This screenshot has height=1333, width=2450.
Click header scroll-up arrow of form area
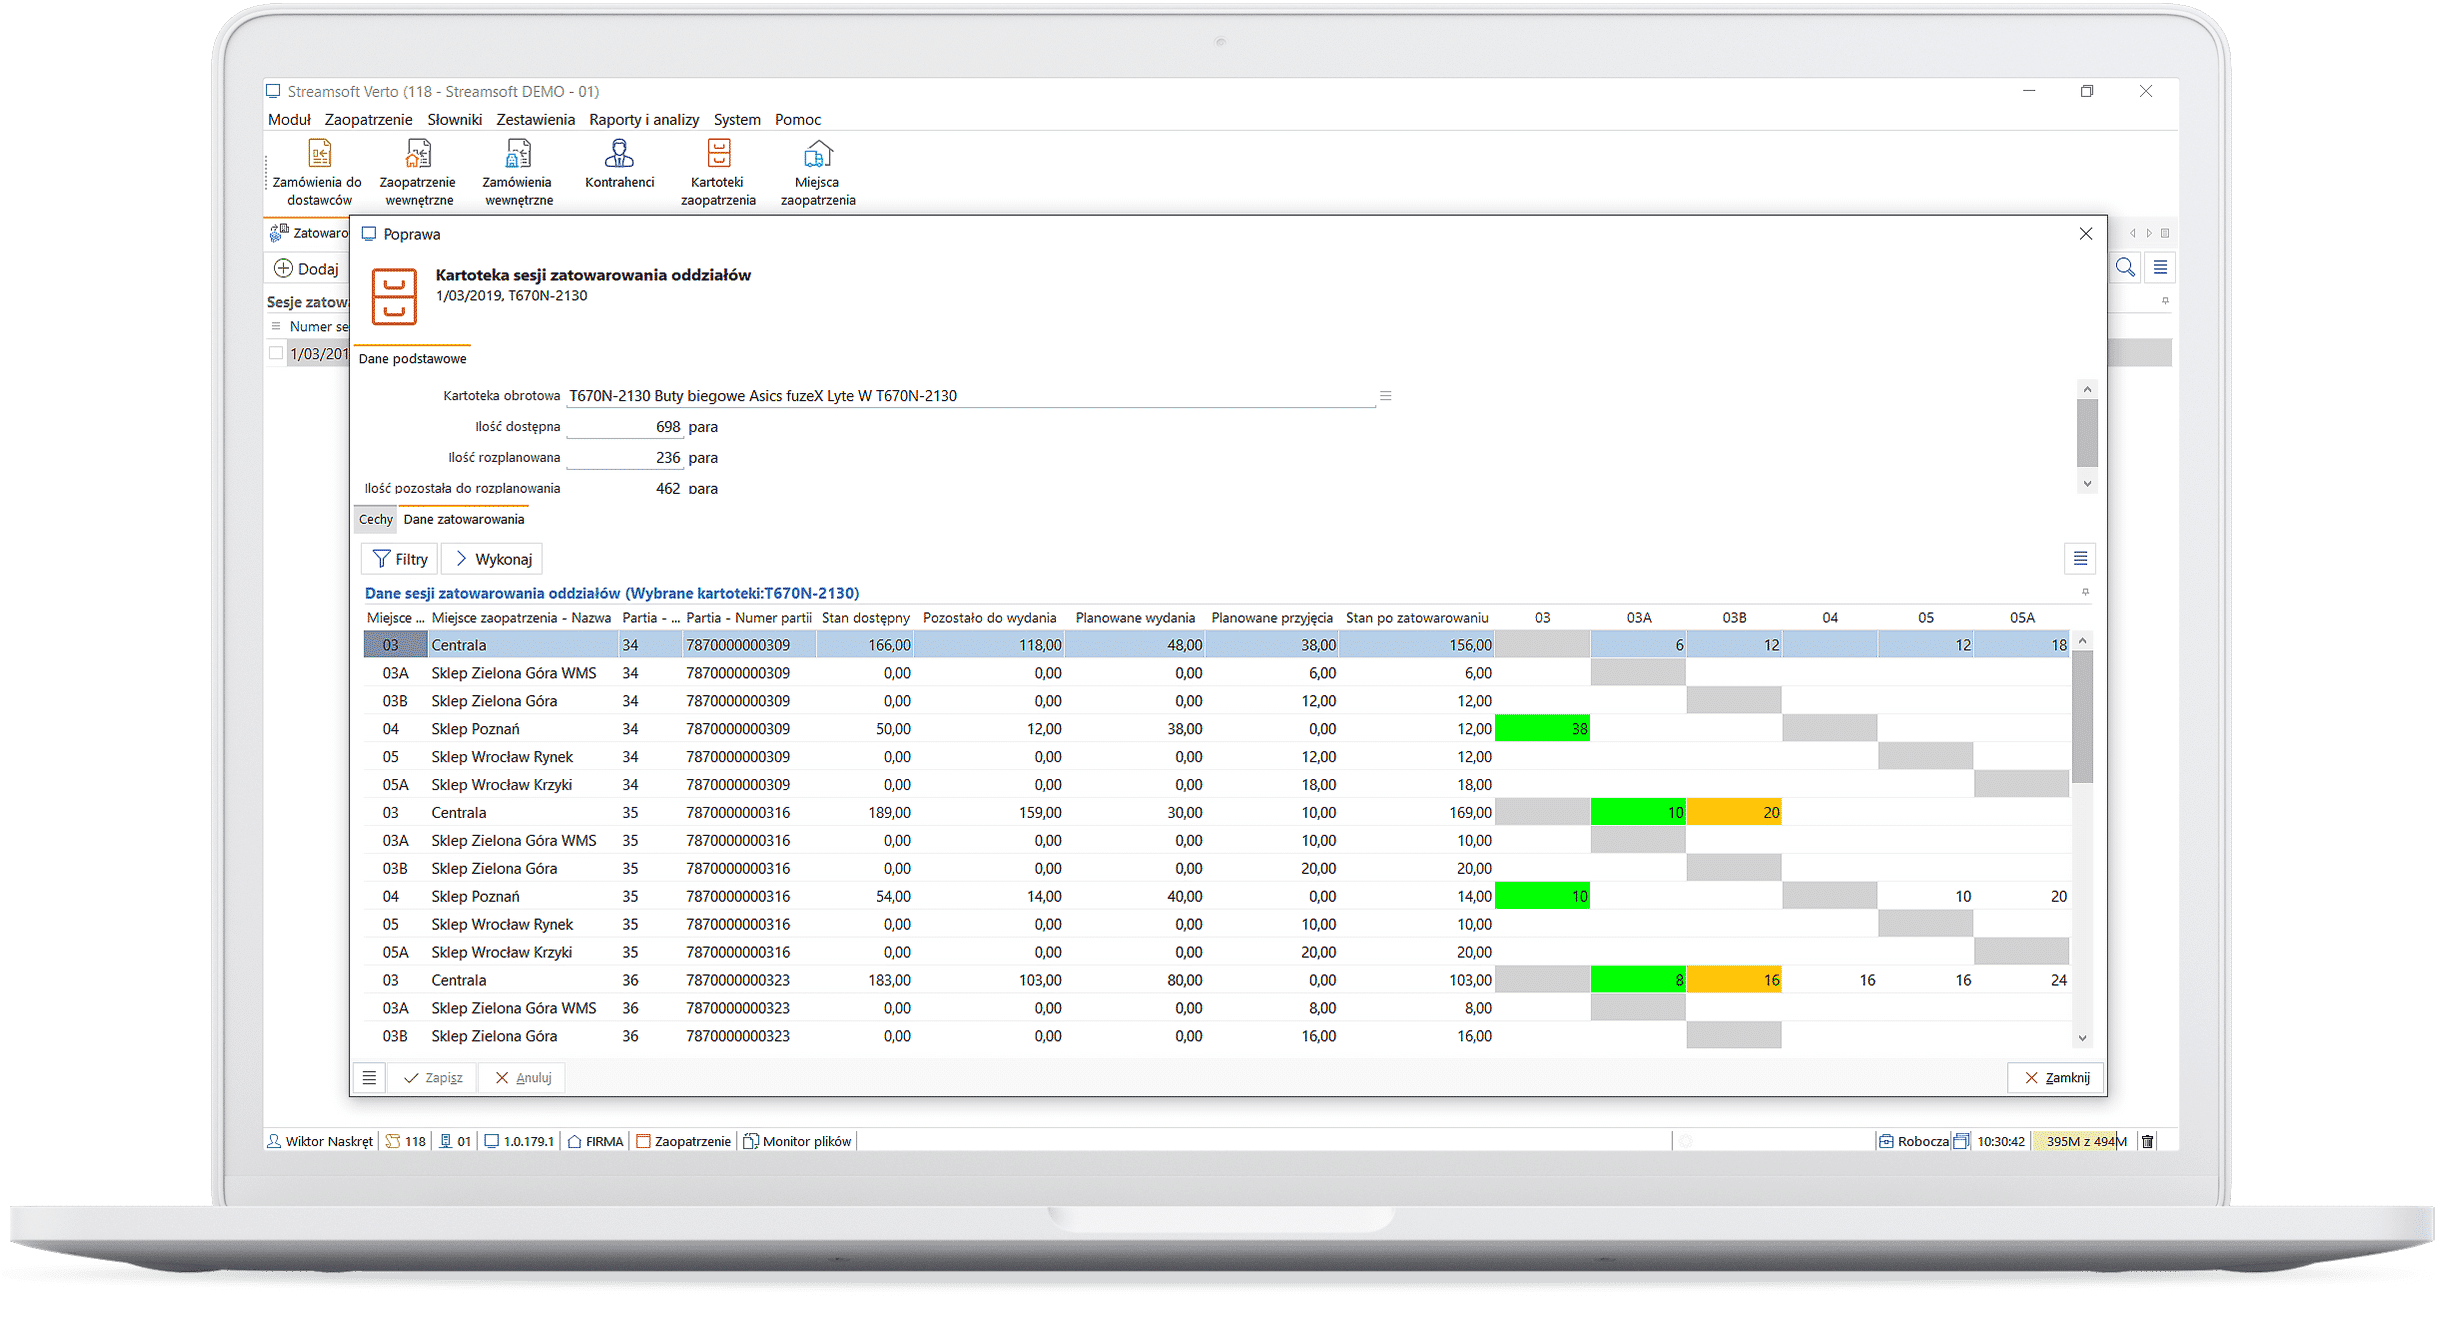click(2086, 389)
